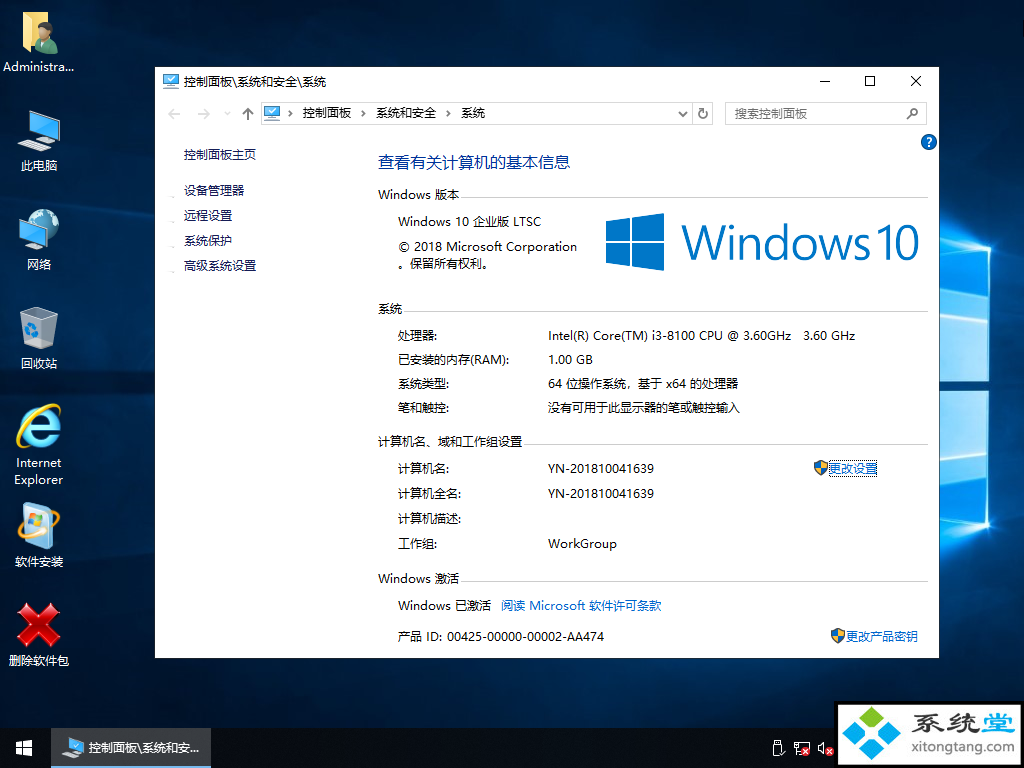Image resolution: width=1024 pixels, height=768 pixels.
Task: Expand chevron after 控制面板 in breadcrumb
Action: [363, 114]
